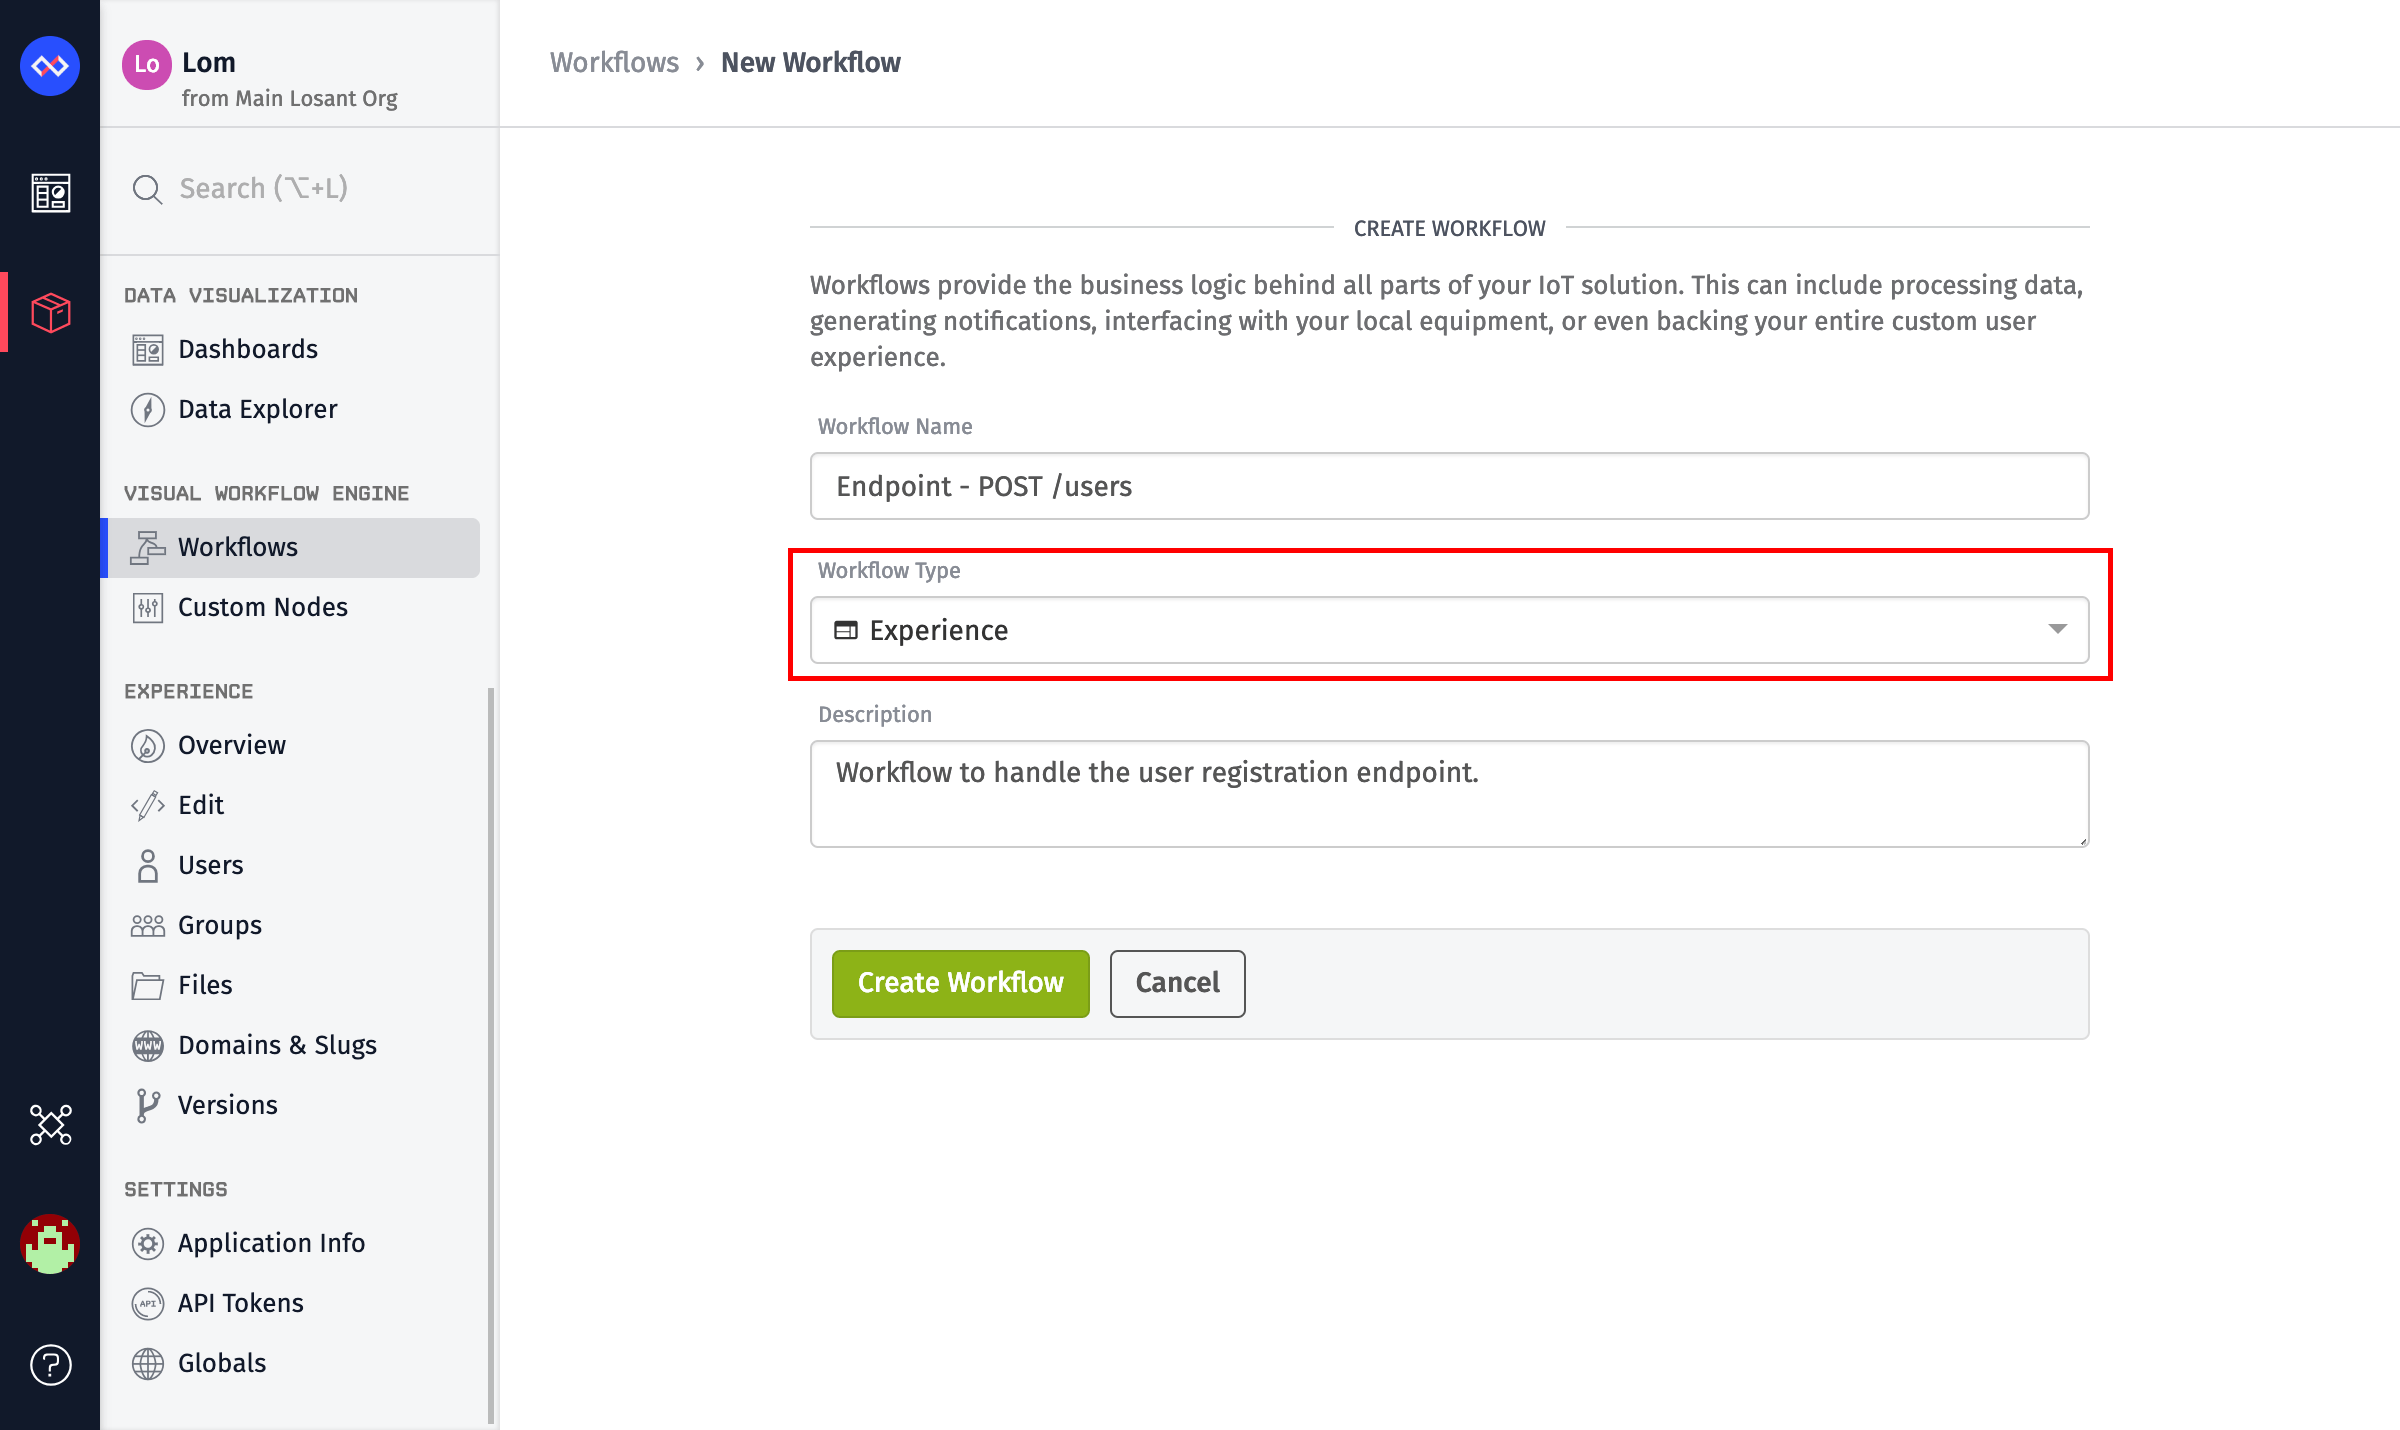Select the red applications cube icon
Viewport: 2400px width, 1430px height.
point(51,313)
